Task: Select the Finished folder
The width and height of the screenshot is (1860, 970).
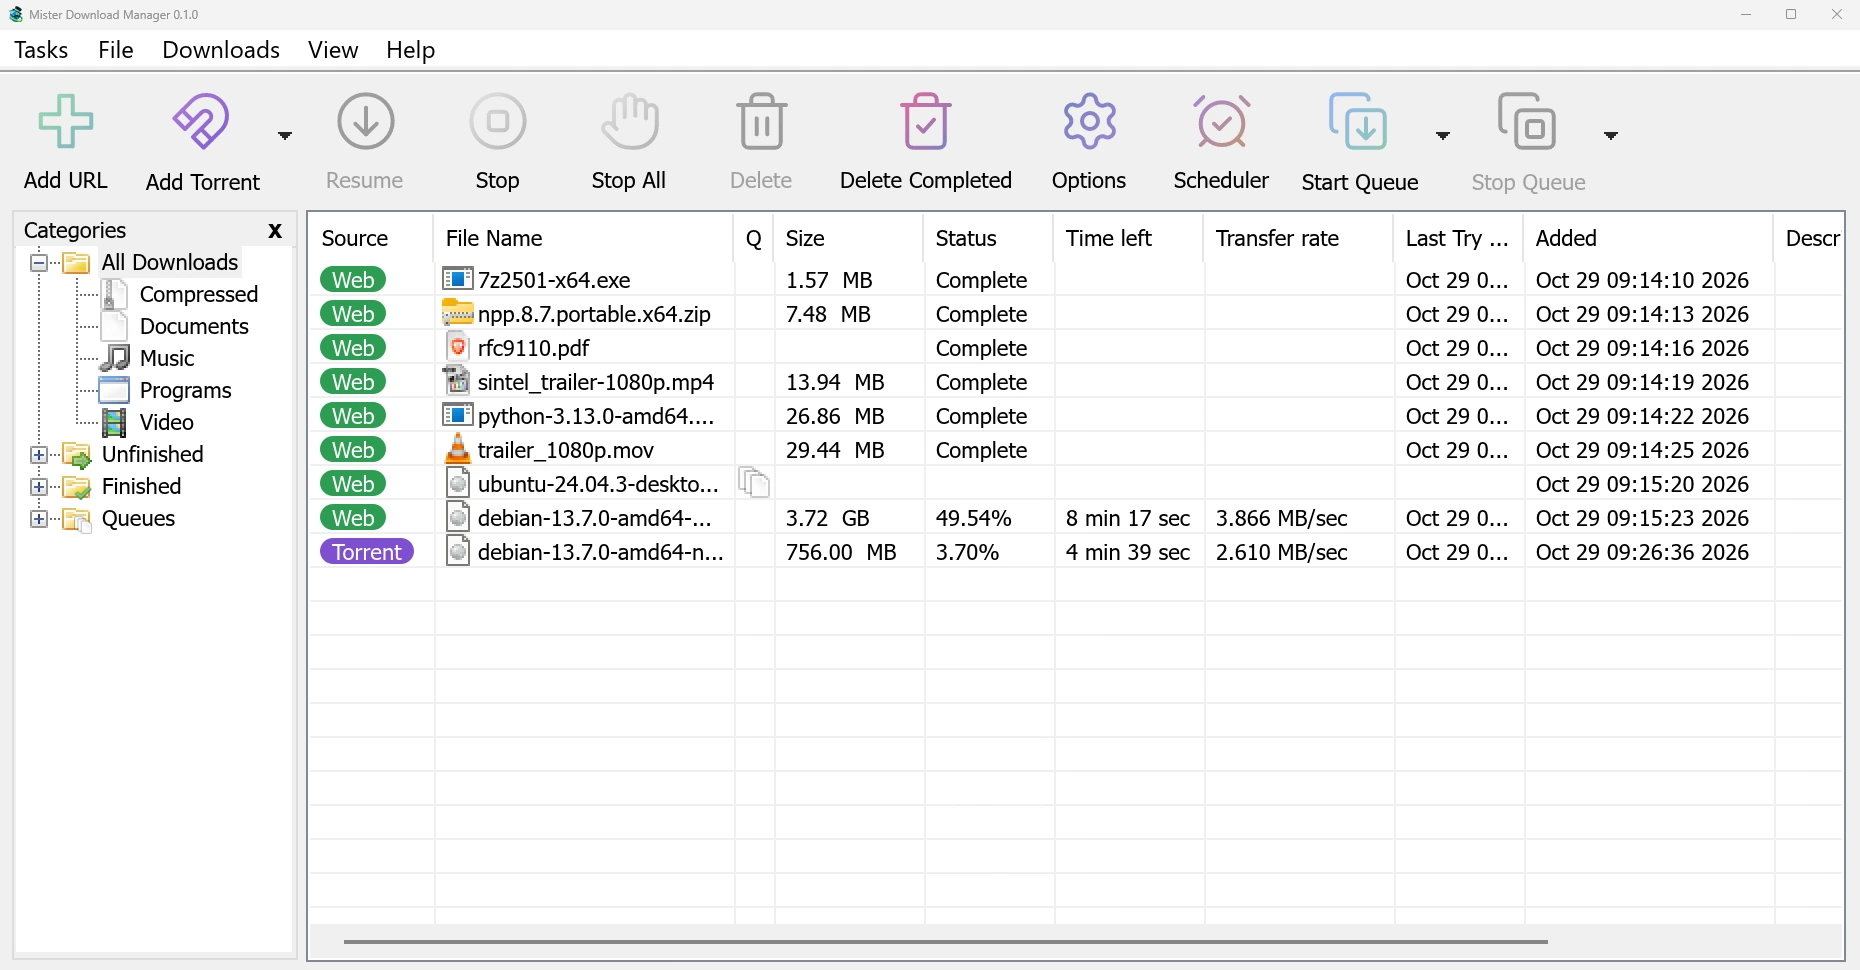Action: pos(142,486)
